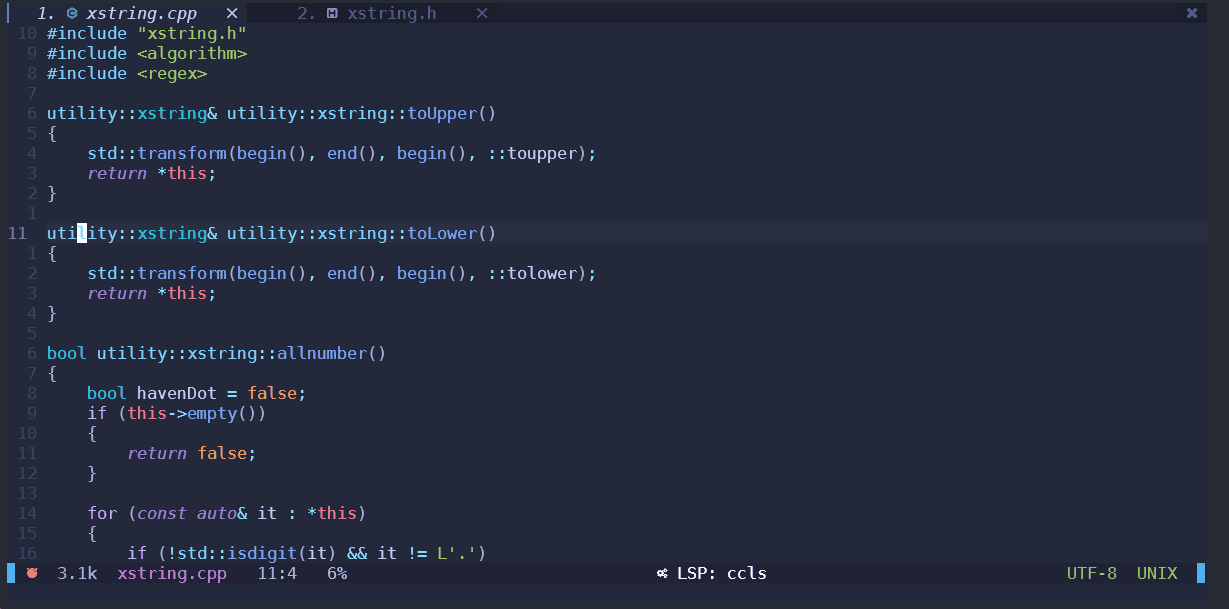Click xstring.cpp filename in the statusline
Viewport: 1229px width, 609px height.
(169, 573)
